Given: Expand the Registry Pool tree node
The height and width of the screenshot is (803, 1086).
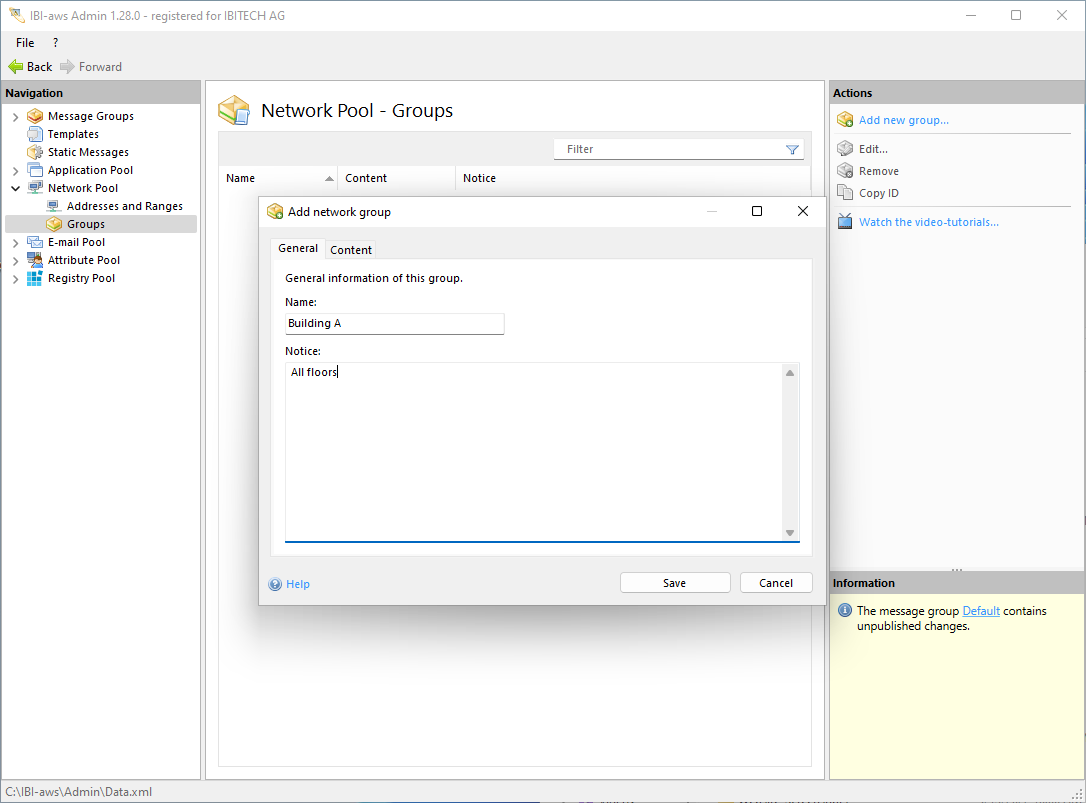Looking at the screenshot, I should [x=15, y=279].
